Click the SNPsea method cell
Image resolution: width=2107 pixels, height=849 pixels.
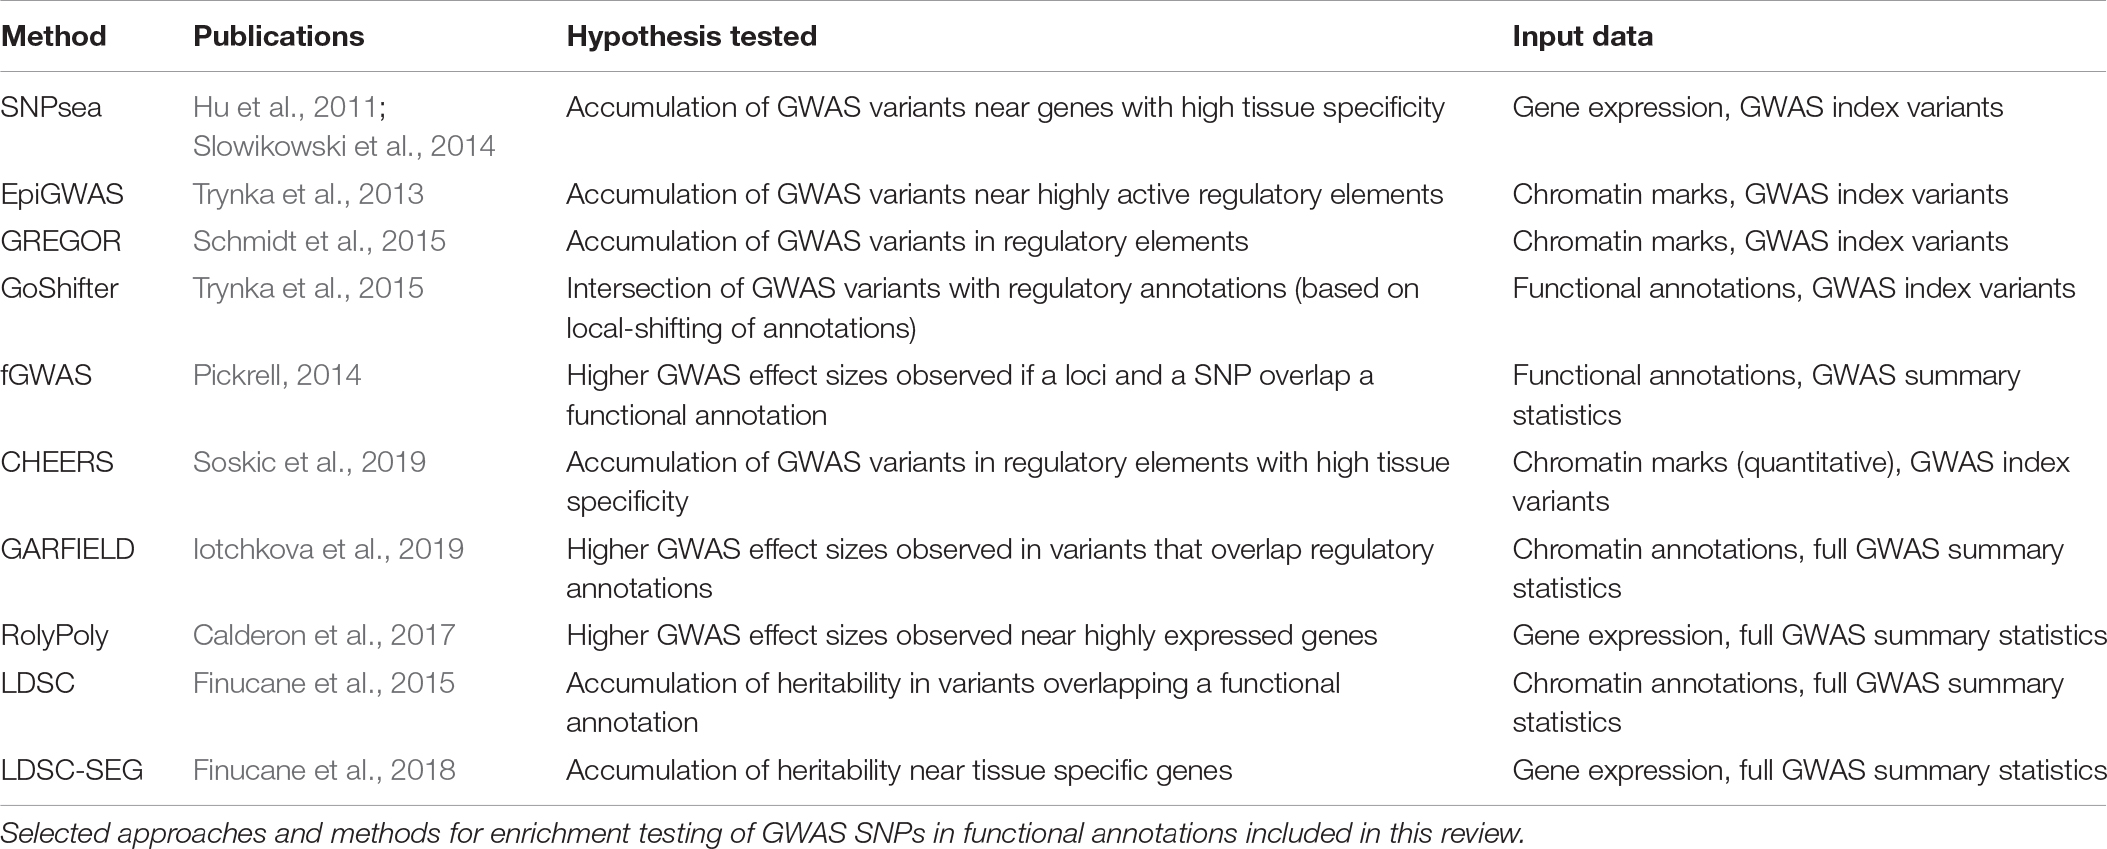[x=51, y=107]
